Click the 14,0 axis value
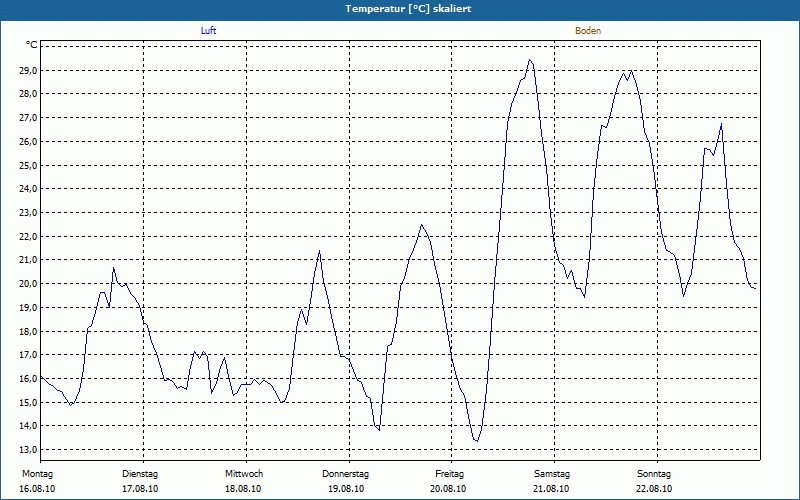The height and width of the screenshot is (500, 800). pos(28,426)
